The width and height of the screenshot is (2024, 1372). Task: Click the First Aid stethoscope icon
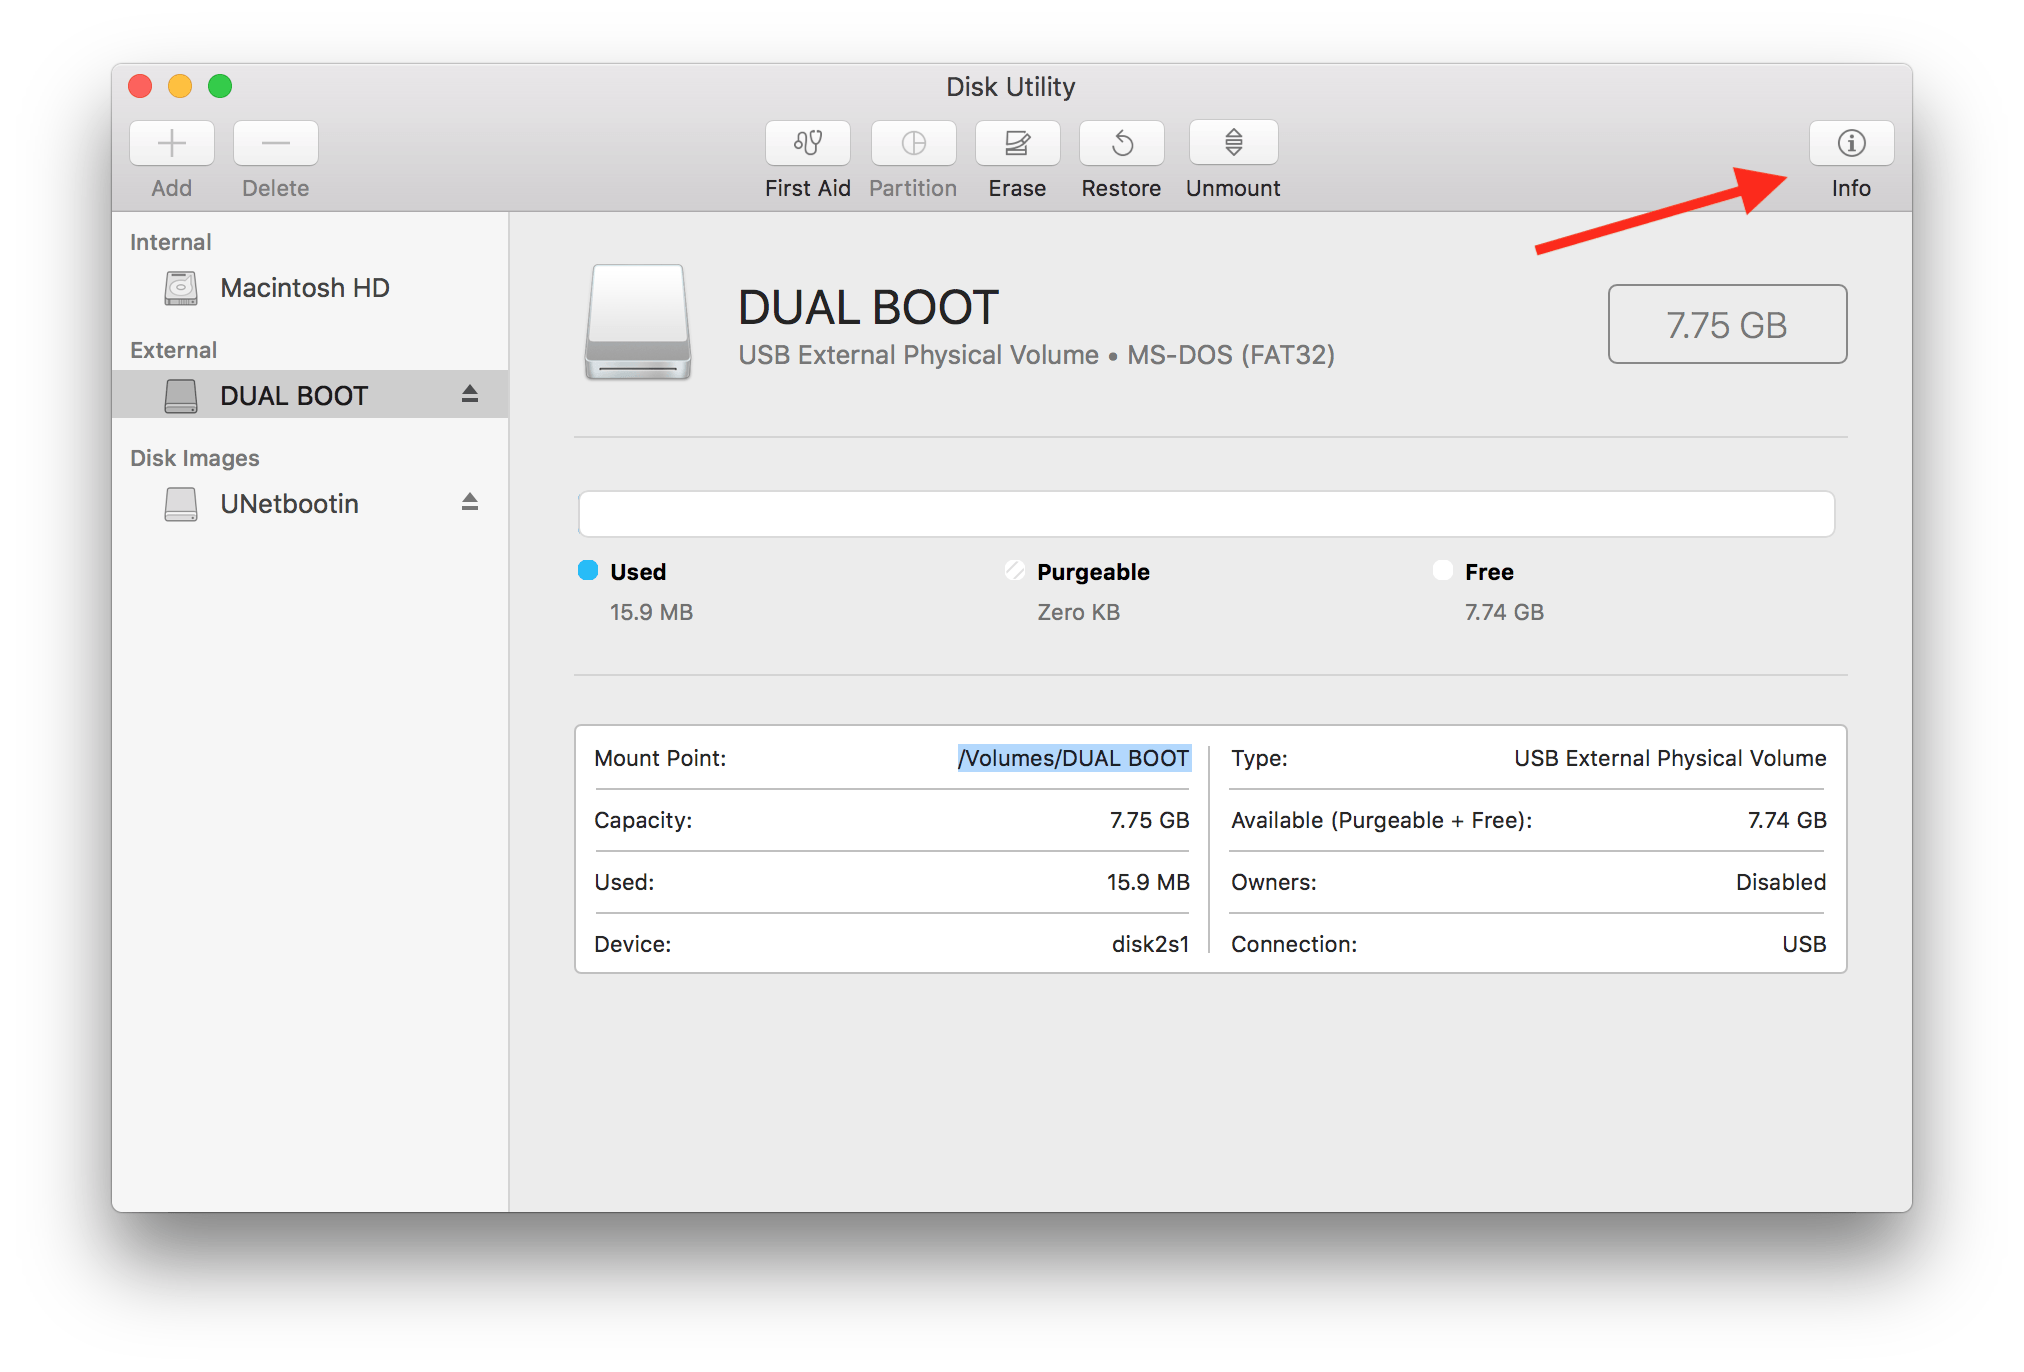coord(807,143)
